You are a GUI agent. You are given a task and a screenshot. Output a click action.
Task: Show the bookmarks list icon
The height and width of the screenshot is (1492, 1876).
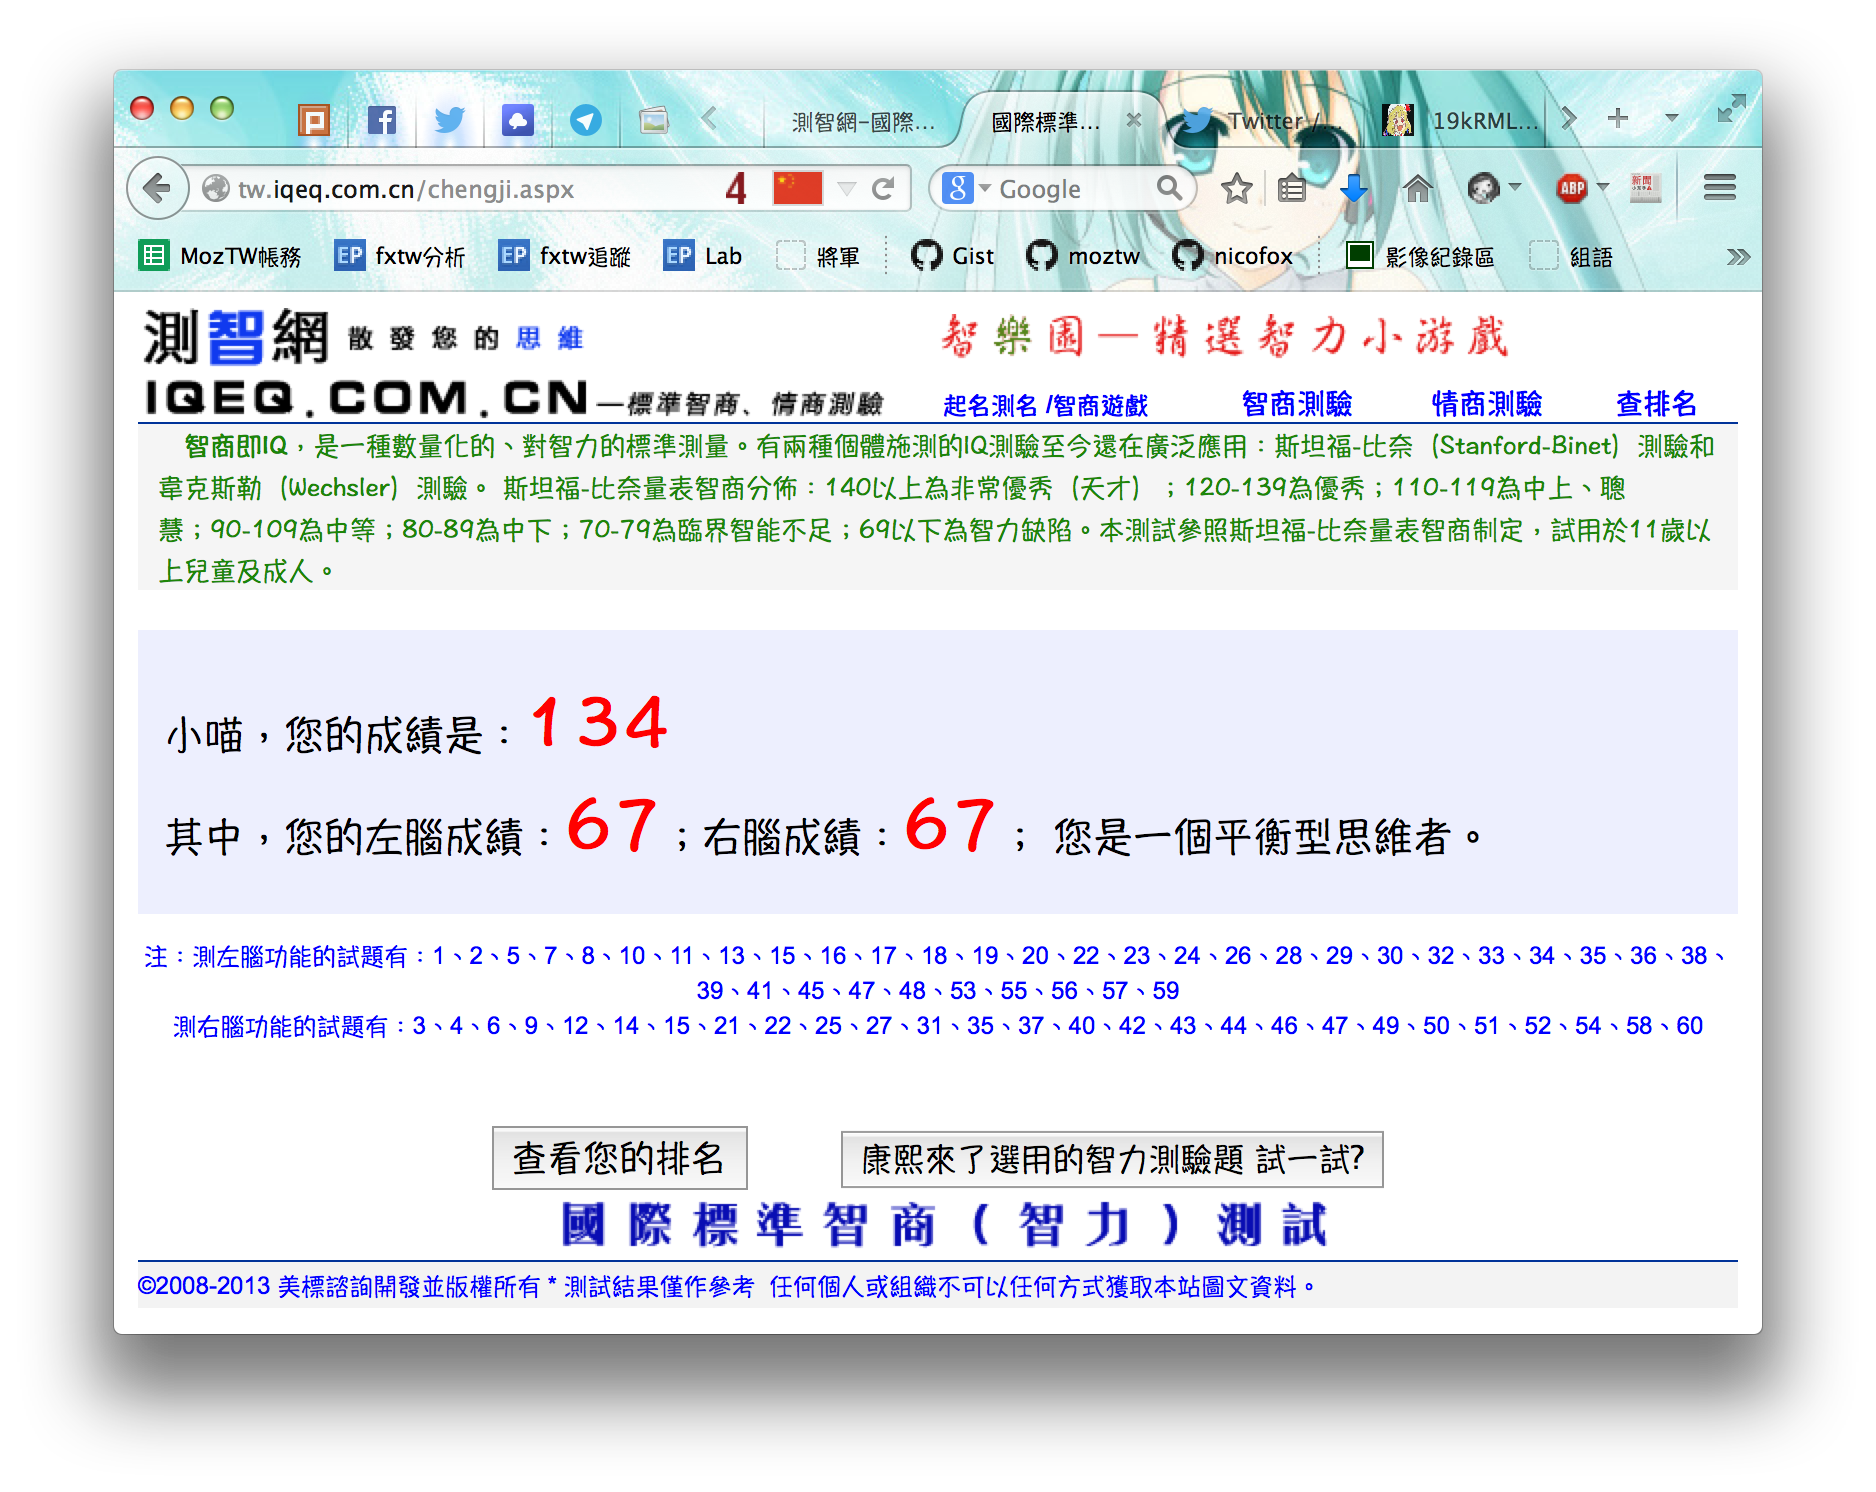point(1292,188)
